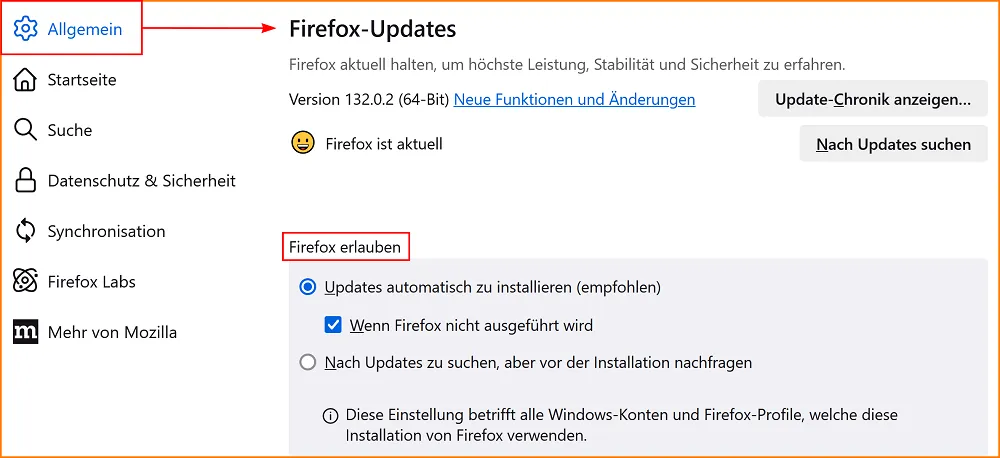
Task: Go to Datenschutz & Sicherheit settings
Action: 141,181
